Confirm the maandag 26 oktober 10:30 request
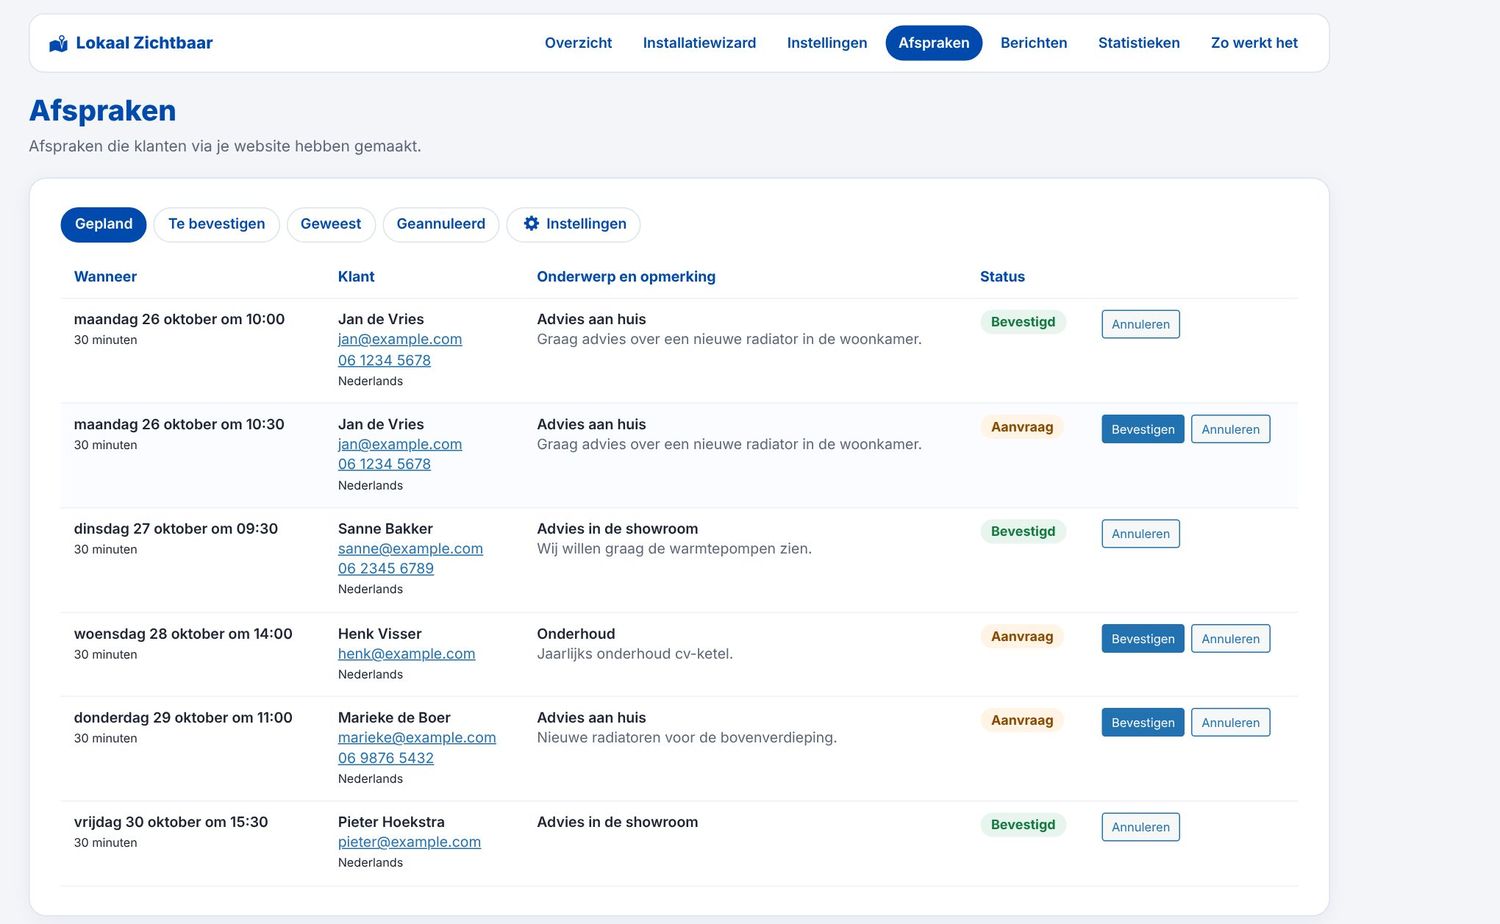The height and width of the screenshot is (924, 1500). tap(1143, 429)
